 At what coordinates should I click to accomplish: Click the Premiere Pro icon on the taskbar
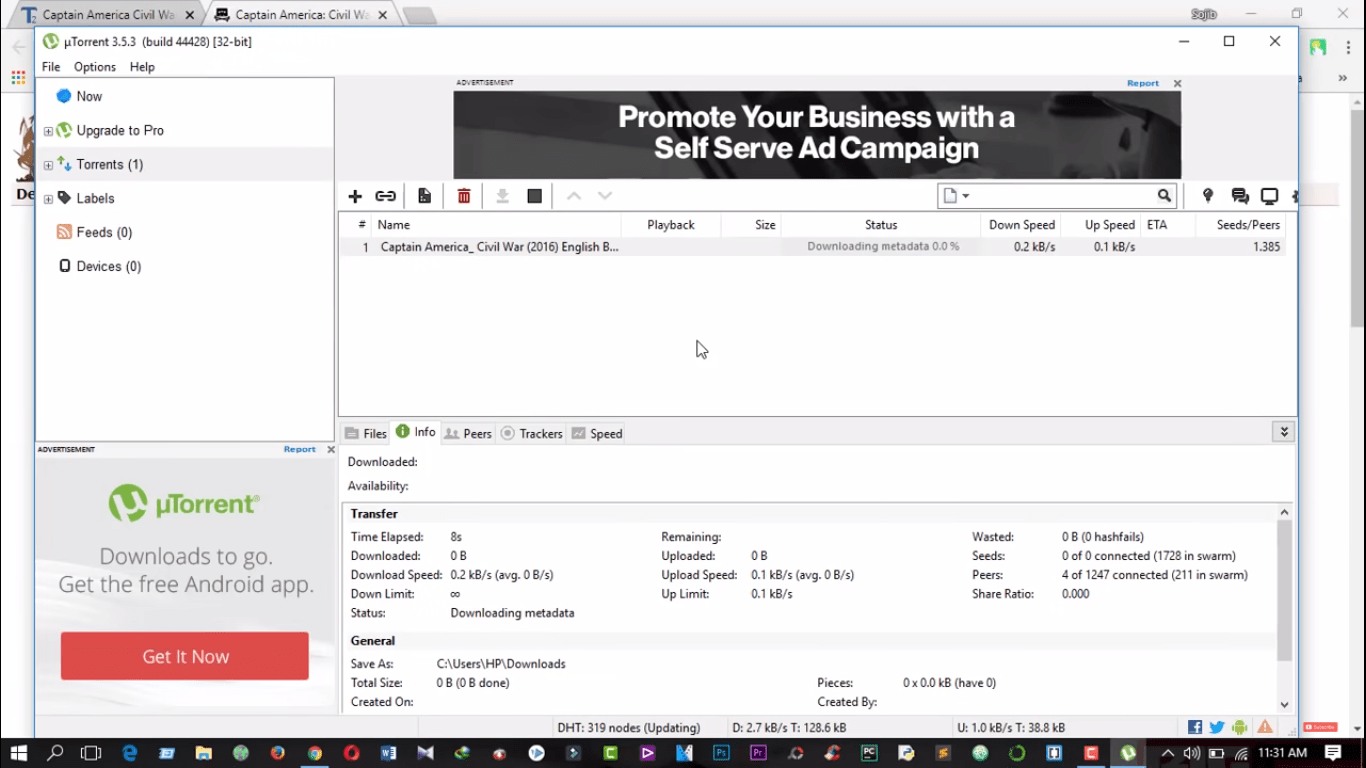coord(758,753)
